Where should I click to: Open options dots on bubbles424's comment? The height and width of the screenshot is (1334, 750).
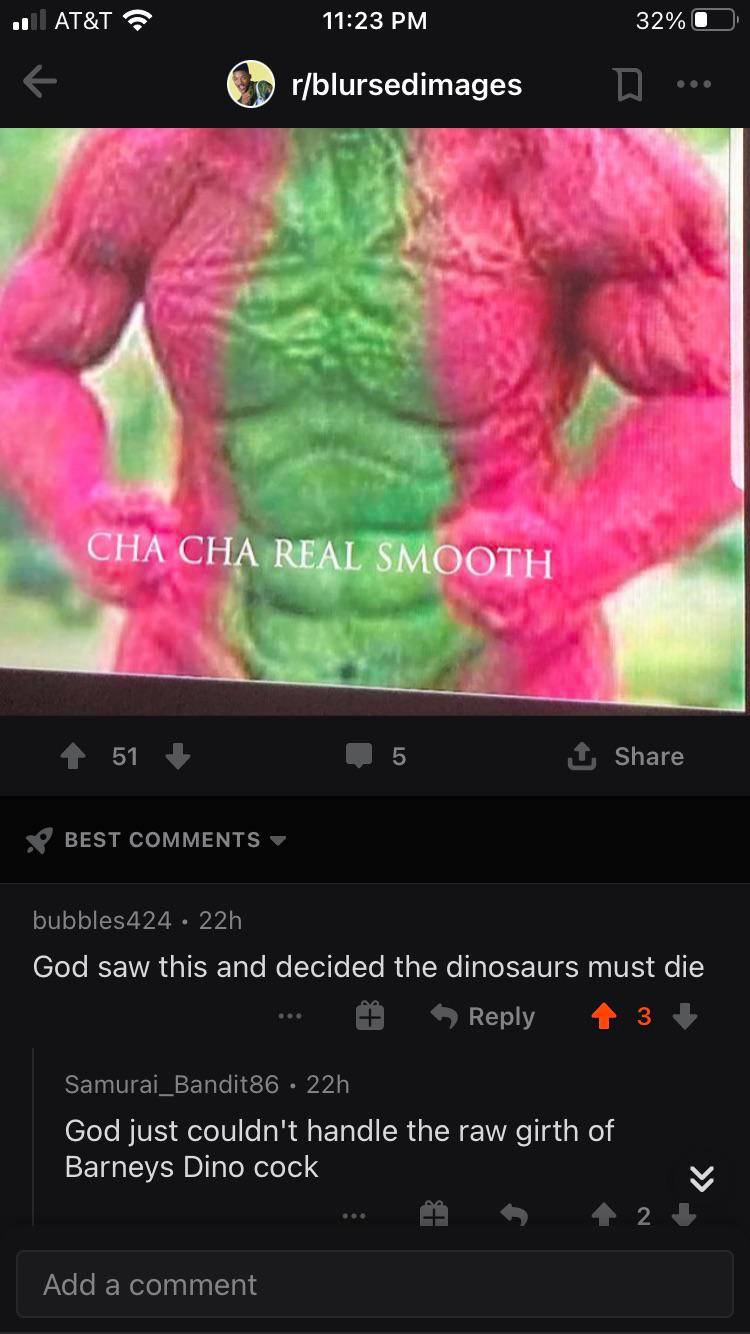click(x=290, y=1017)
